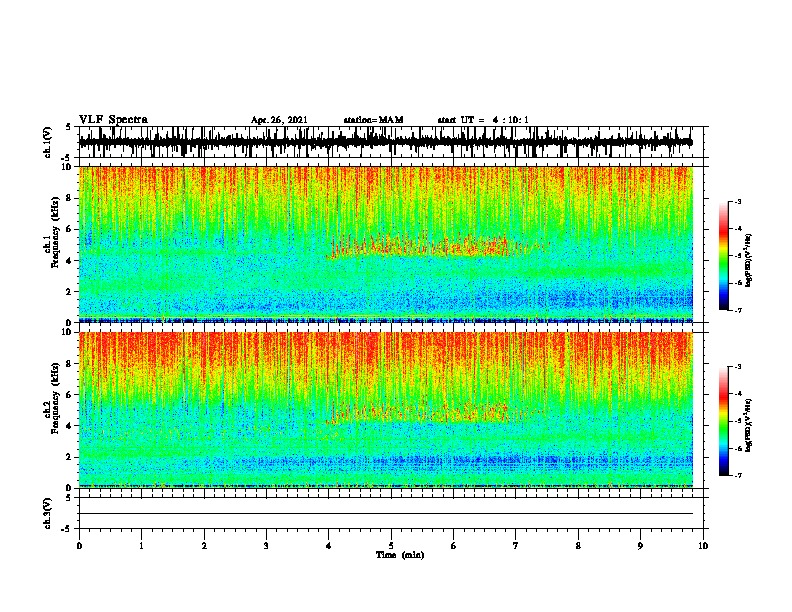Click the 'VLF Spectra' plot title
The width and height of the screenshot is (792, 612).
point(113,120)
